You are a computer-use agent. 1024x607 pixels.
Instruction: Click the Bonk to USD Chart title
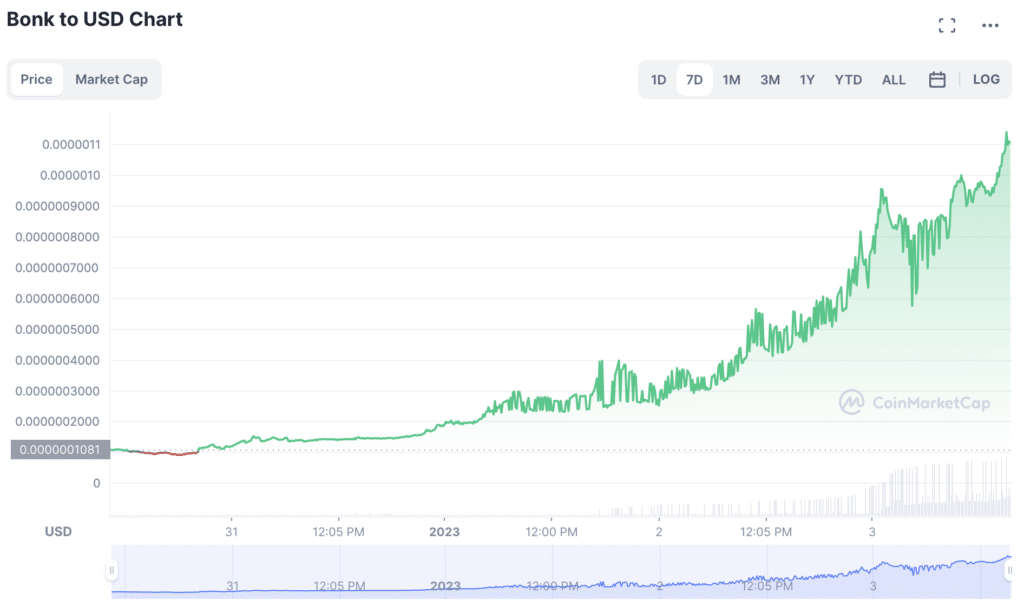(x=95, y=20)
